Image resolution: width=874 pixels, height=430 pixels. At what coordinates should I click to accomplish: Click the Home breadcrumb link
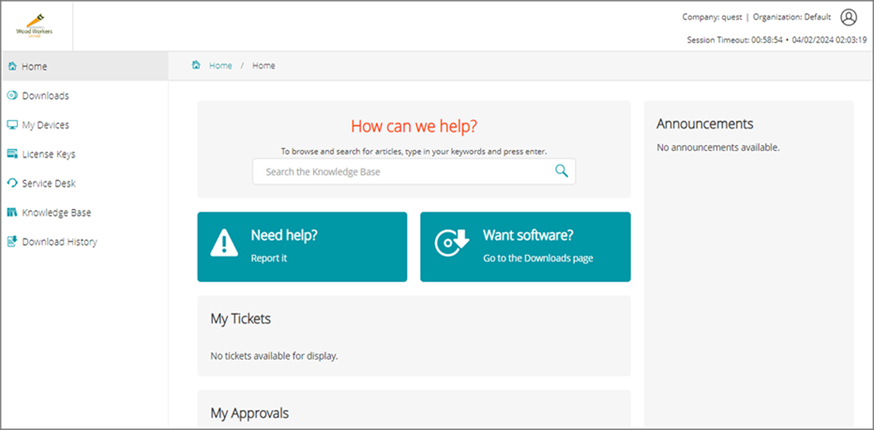tap(220, 65)
